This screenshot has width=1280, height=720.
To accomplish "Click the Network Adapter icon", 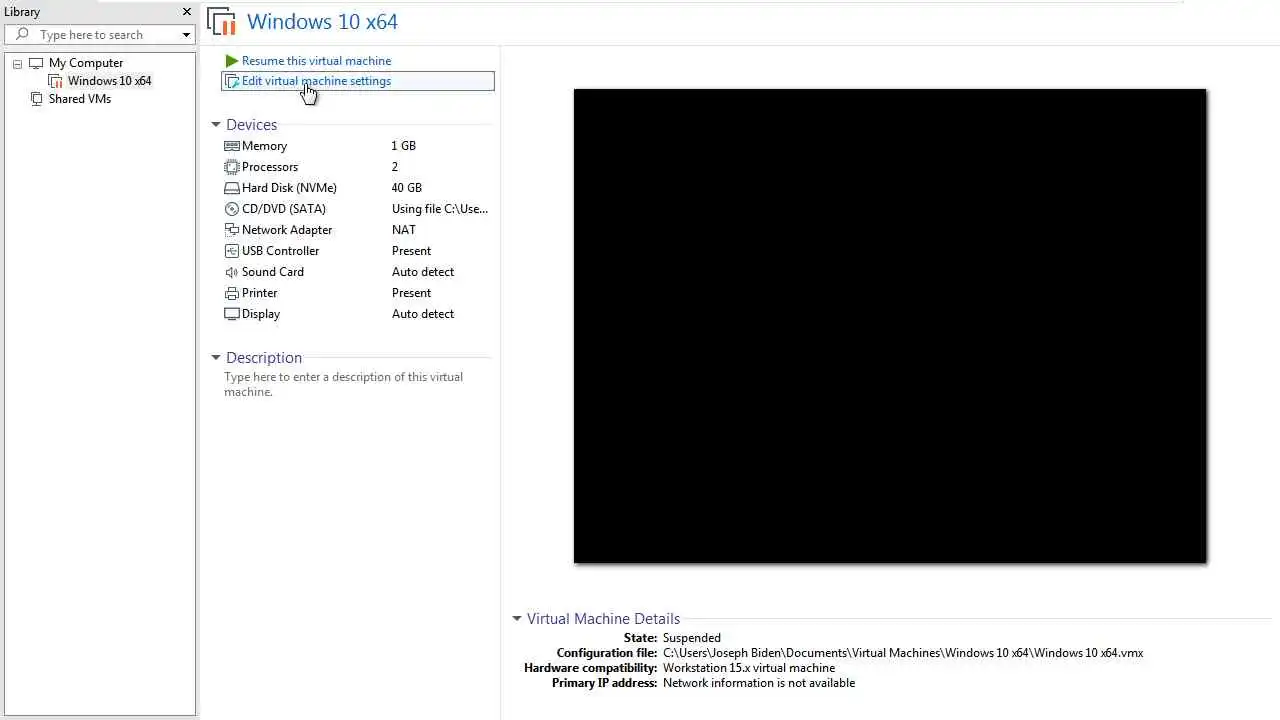I will pos(232,230).
